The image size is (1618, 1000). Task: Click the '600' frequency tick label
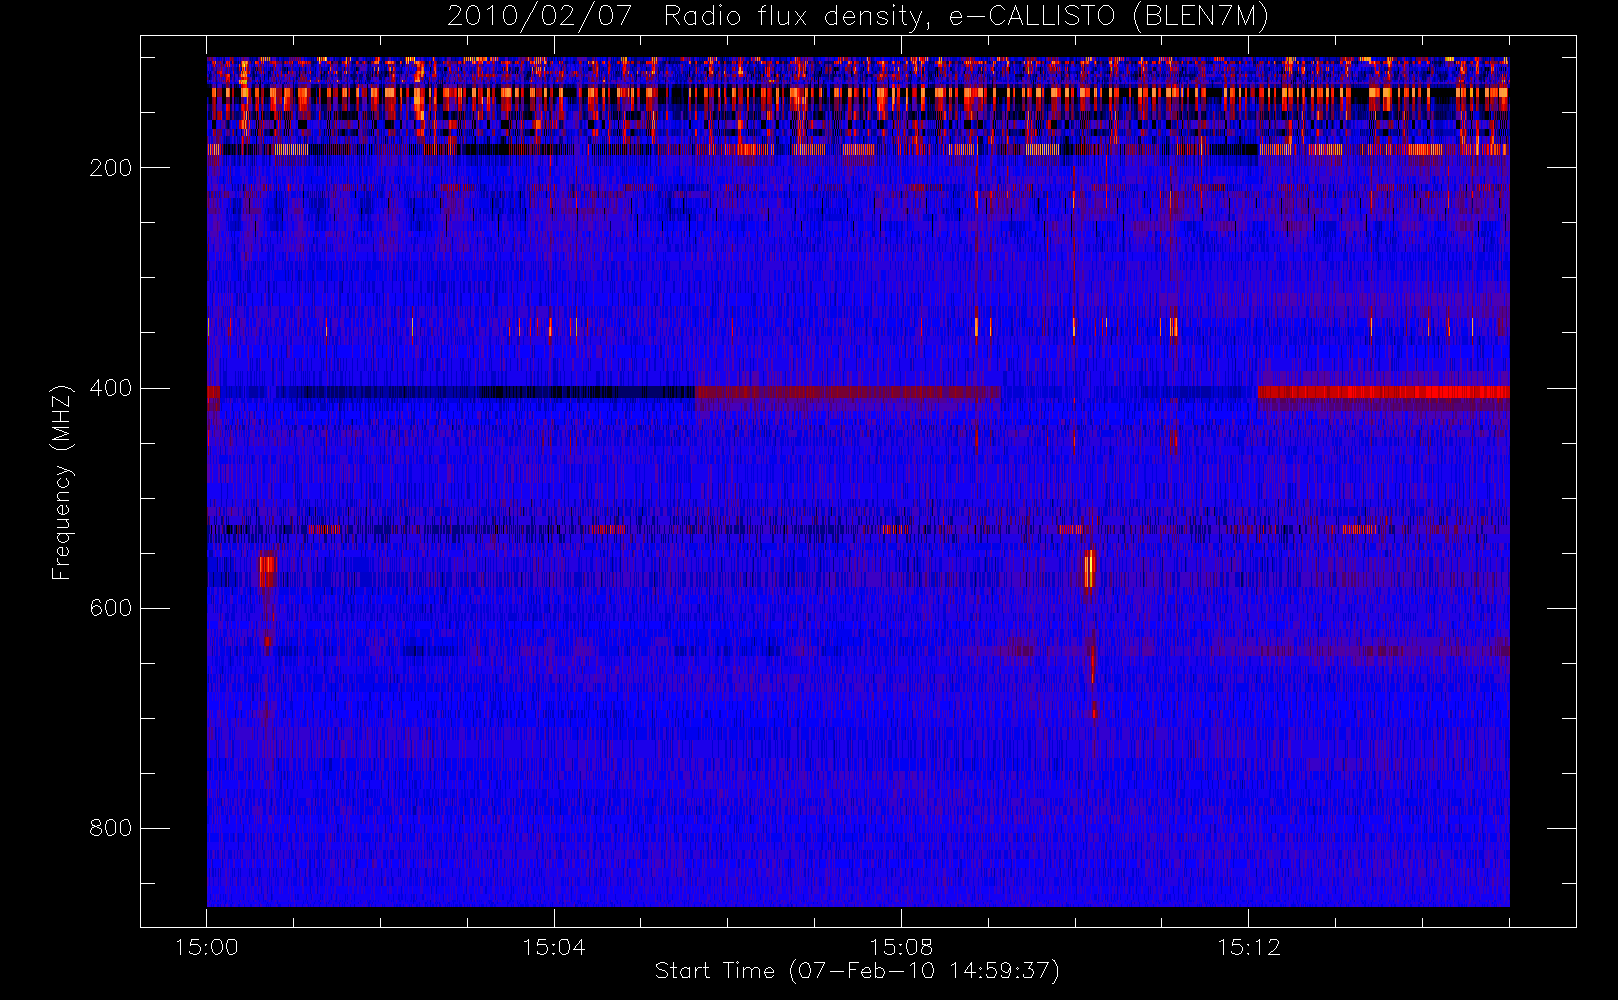(110, 608)
